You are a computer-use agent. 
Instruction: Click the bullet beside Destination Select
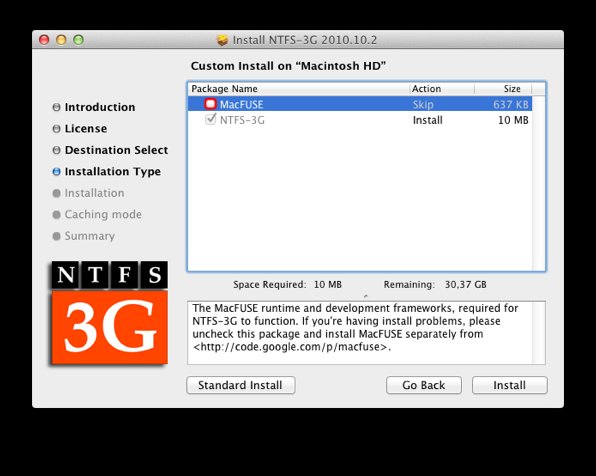point(56,150)
